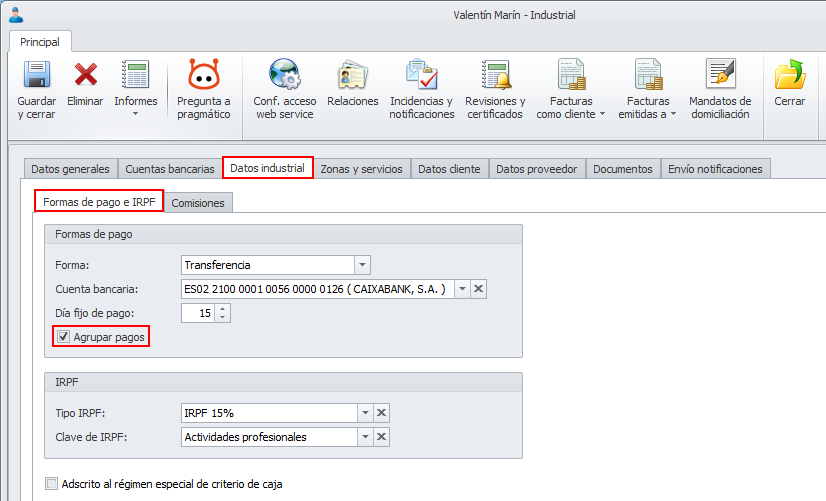Clear the Clave de IRPF field with X
This screenshot has height=501, width=826.
381,437
